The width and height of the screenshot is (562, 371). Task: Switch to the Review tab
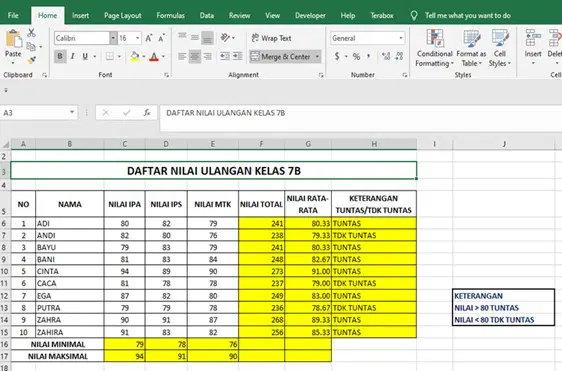[x=239, y=15]
